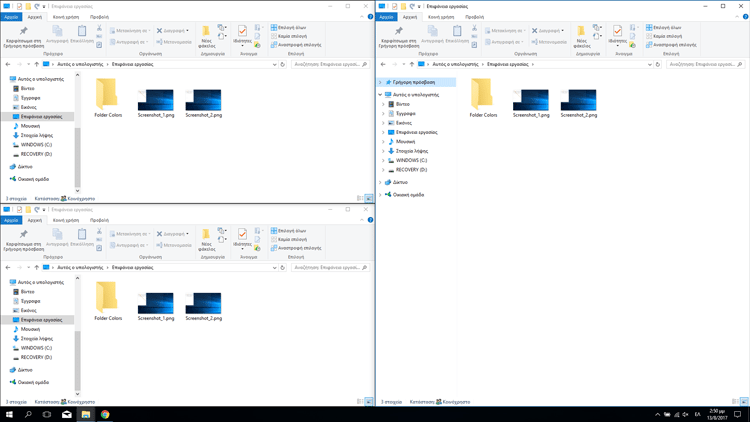Viewport: 750px width, 422px height.
Task: Click Διαγραφή in bottom-left window ribbon
Action: 173,234
